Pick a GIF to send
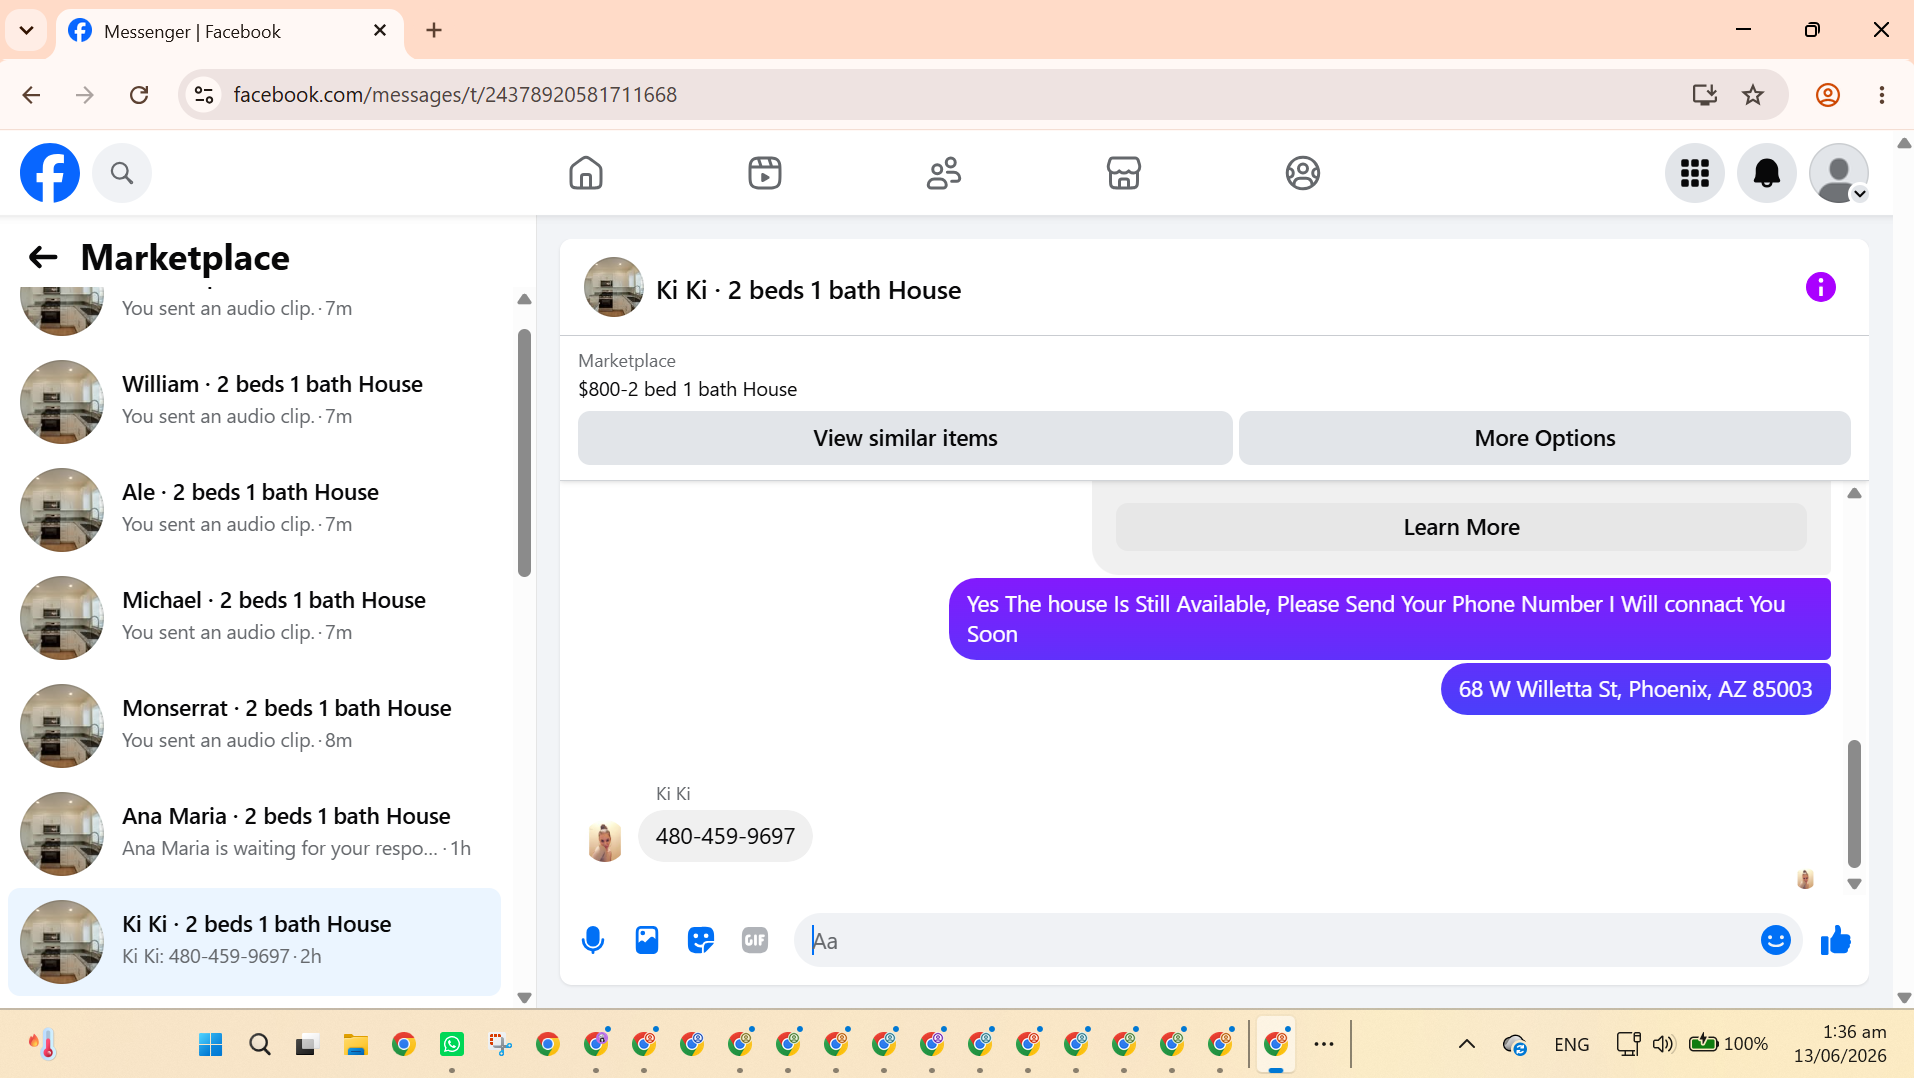Screen dimensions: 1914x1078 (x=755, y=940)
